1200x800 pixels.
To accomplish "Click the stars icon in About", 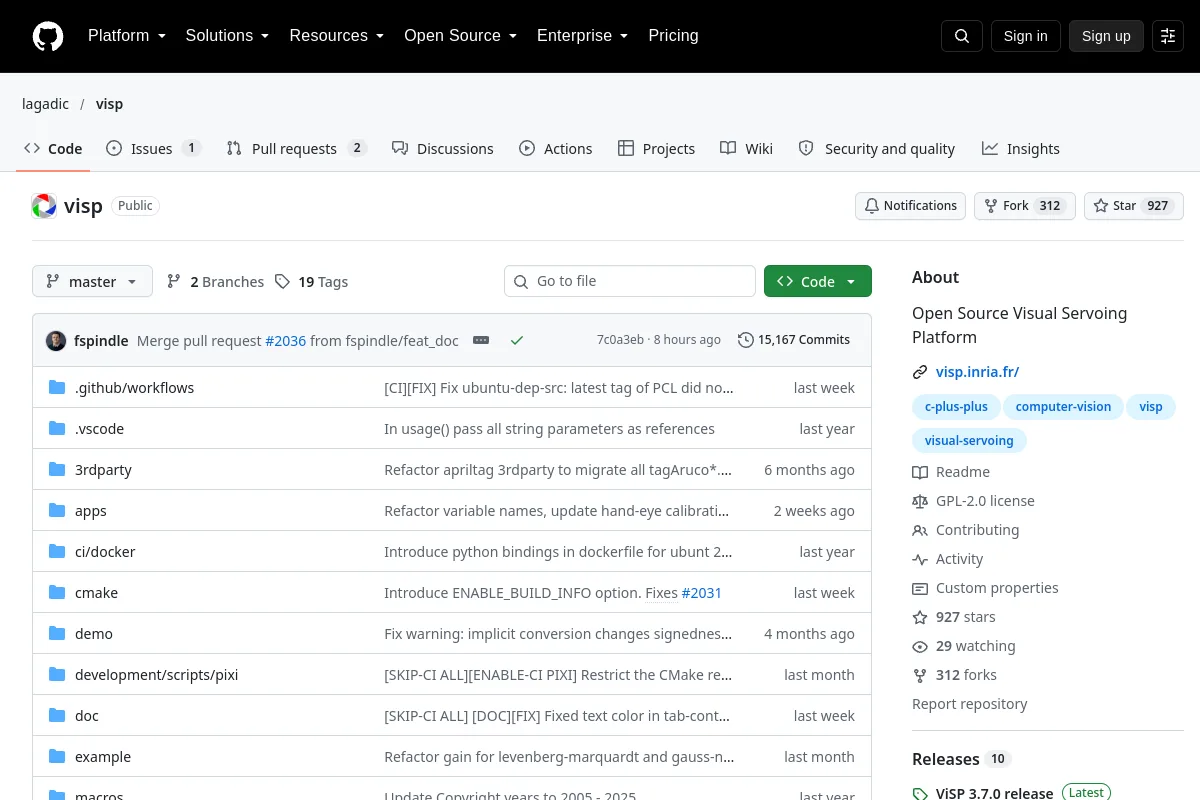I will click(x=920, y=617).
